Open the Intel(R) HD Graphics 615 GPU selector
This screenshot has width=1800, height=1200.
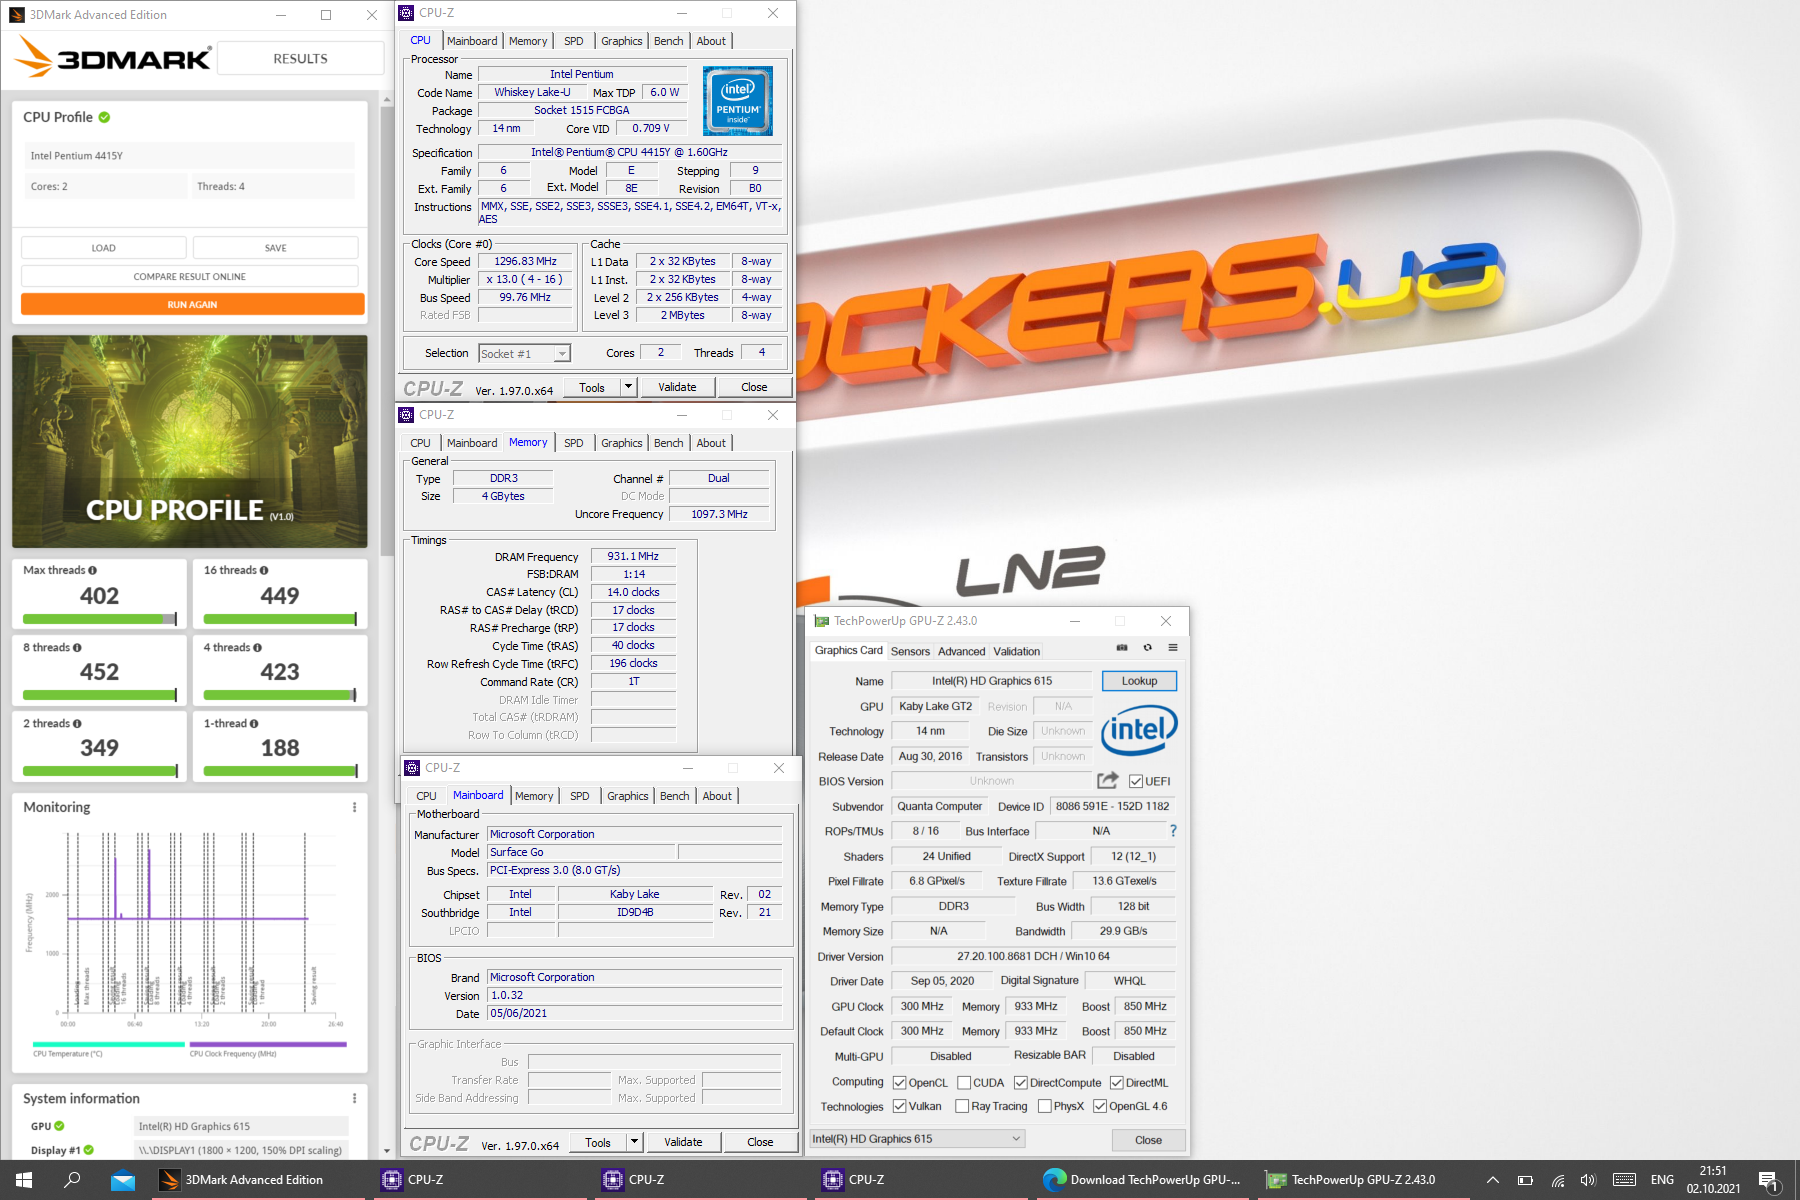(x=917, y=1139)
